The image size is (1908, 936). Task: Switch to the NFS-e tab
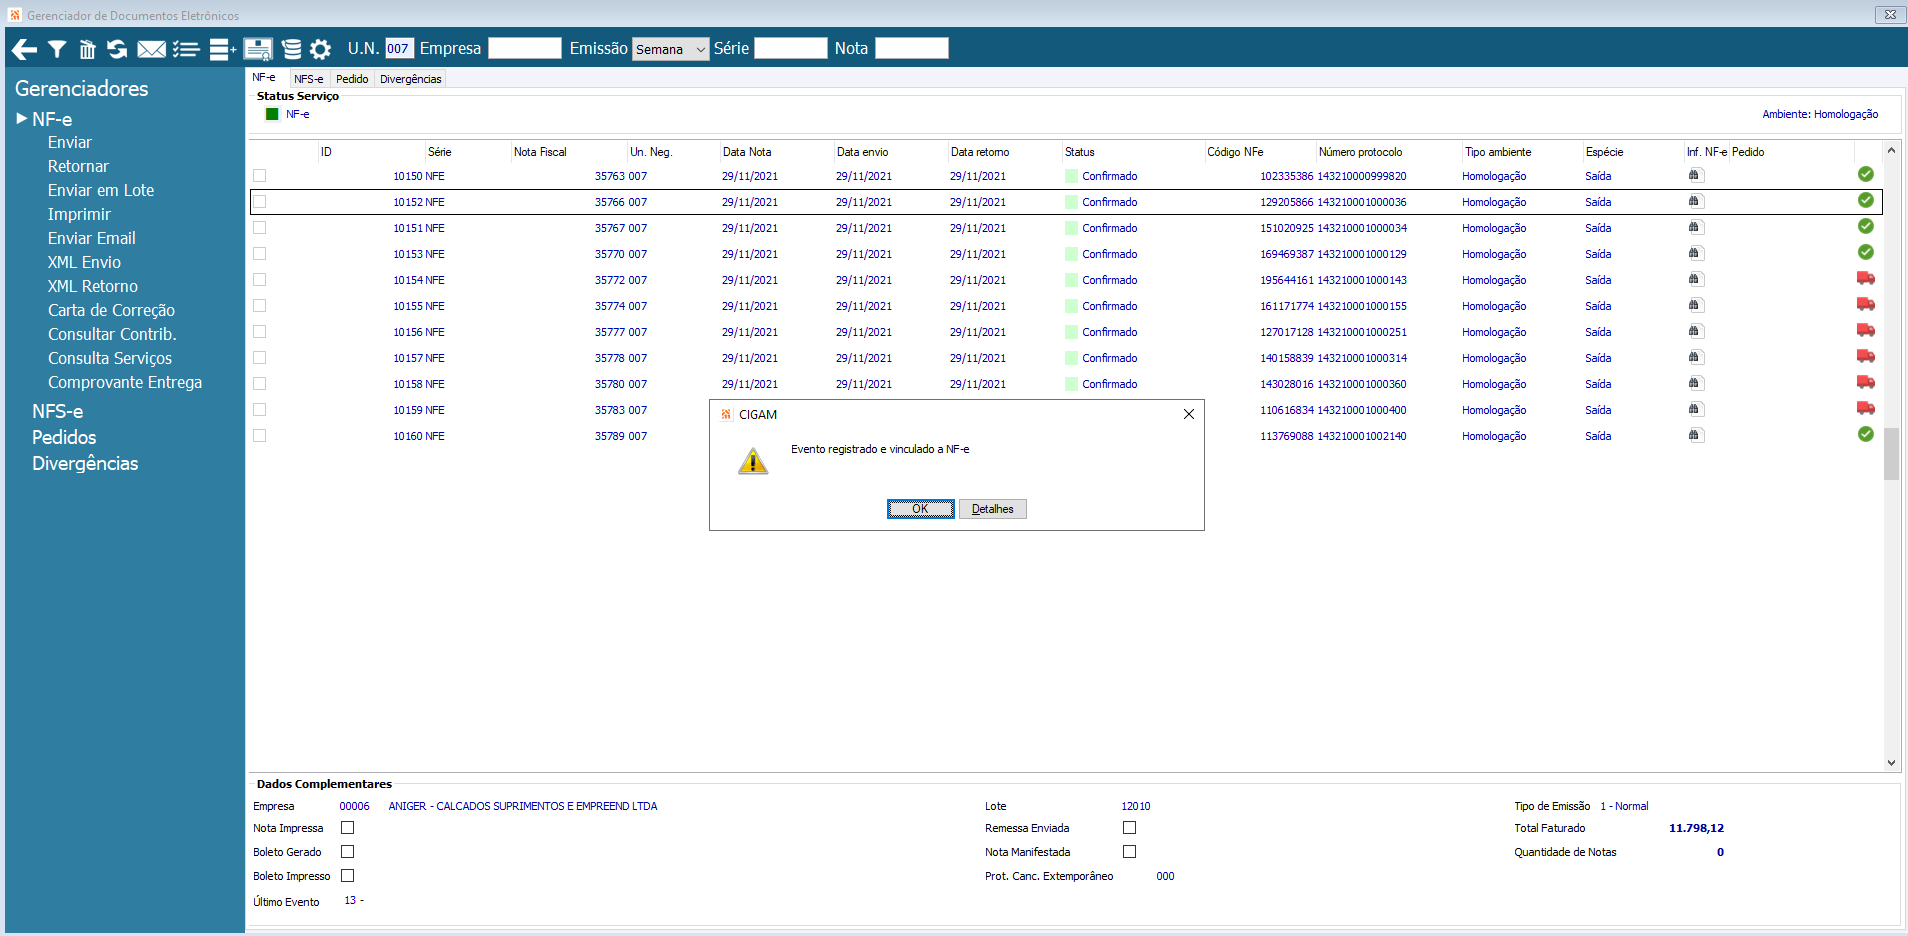(309, 79)
